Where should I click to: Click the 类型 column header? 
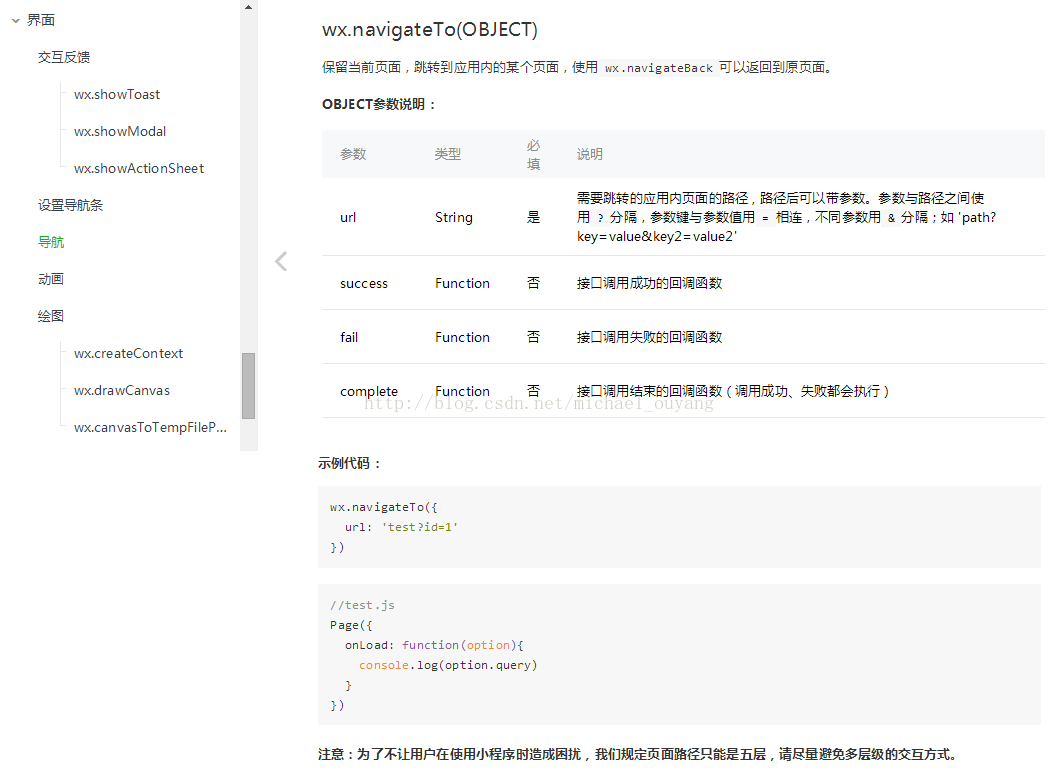coord(448,154)
